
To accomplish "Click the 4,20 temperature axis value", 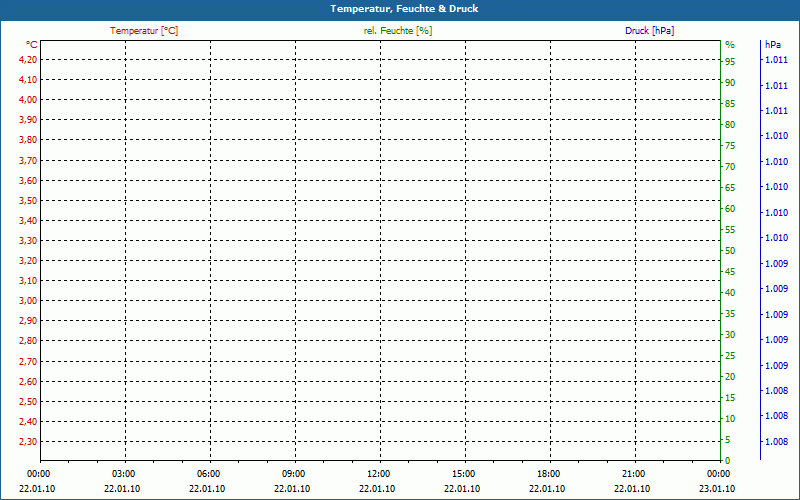I will pos(28,60).
